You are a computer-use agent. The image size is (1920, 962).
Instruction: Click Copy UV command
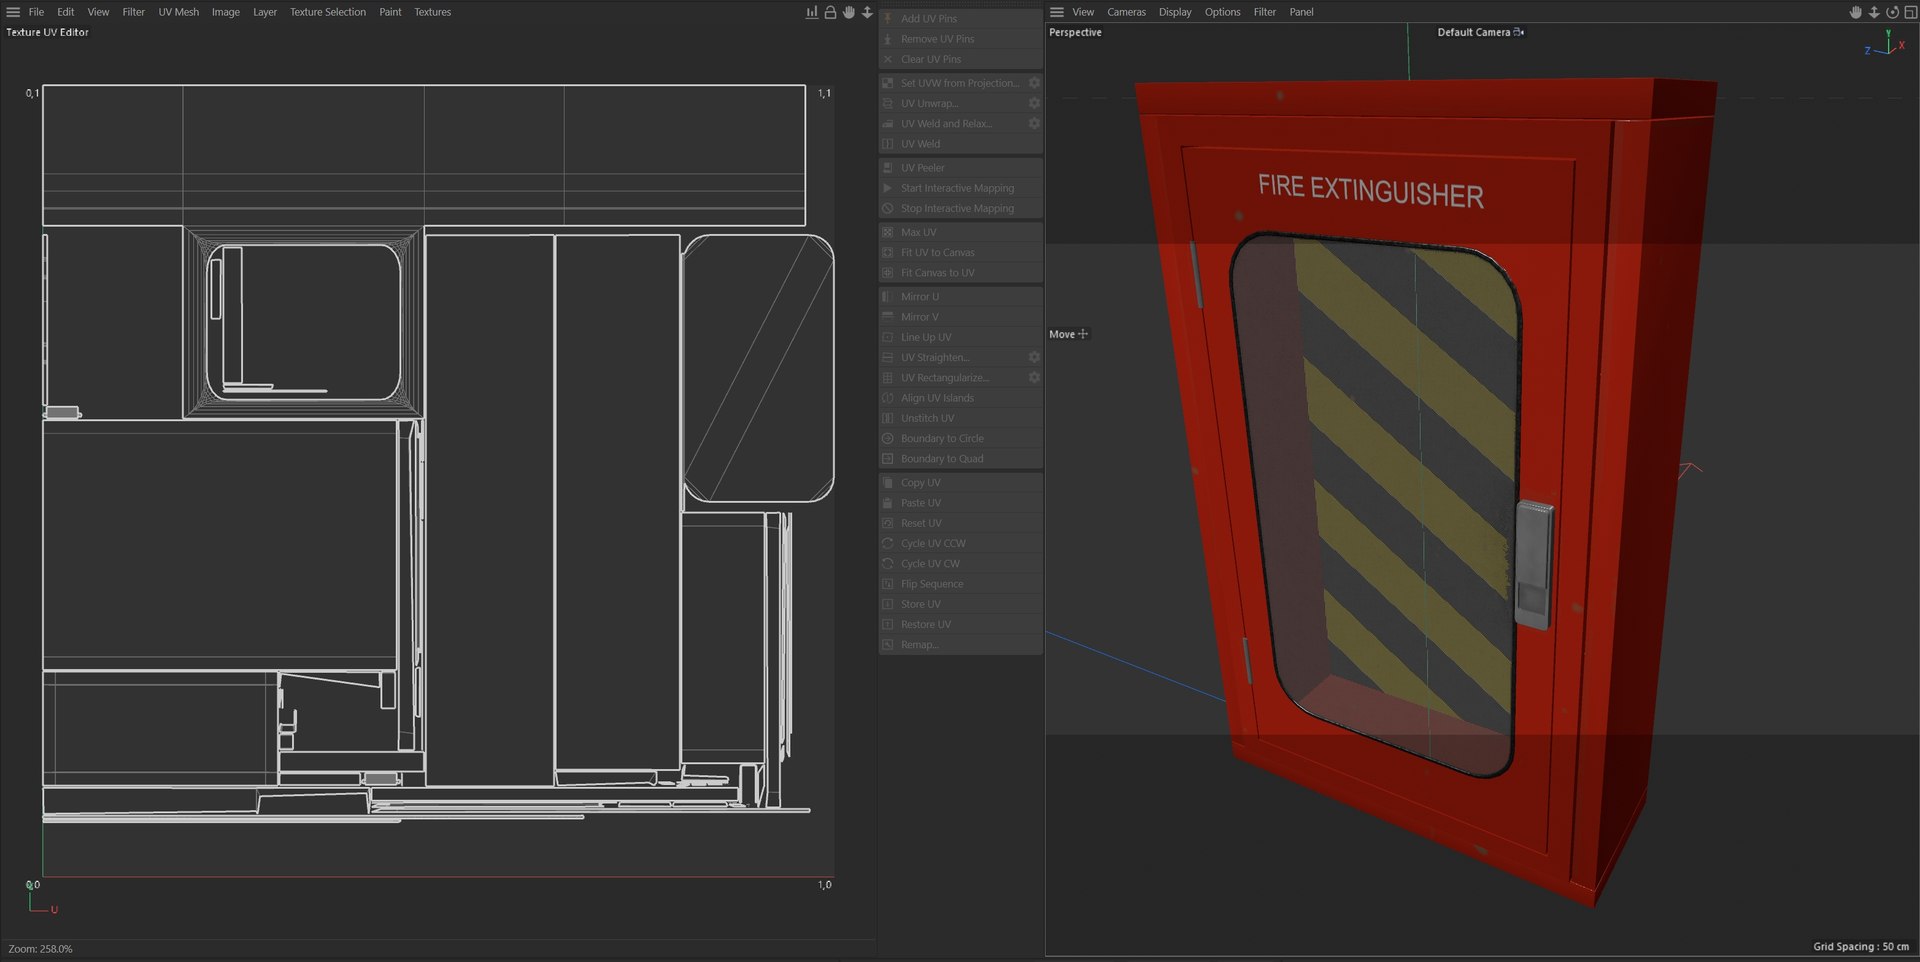click(x=961, y=483)
